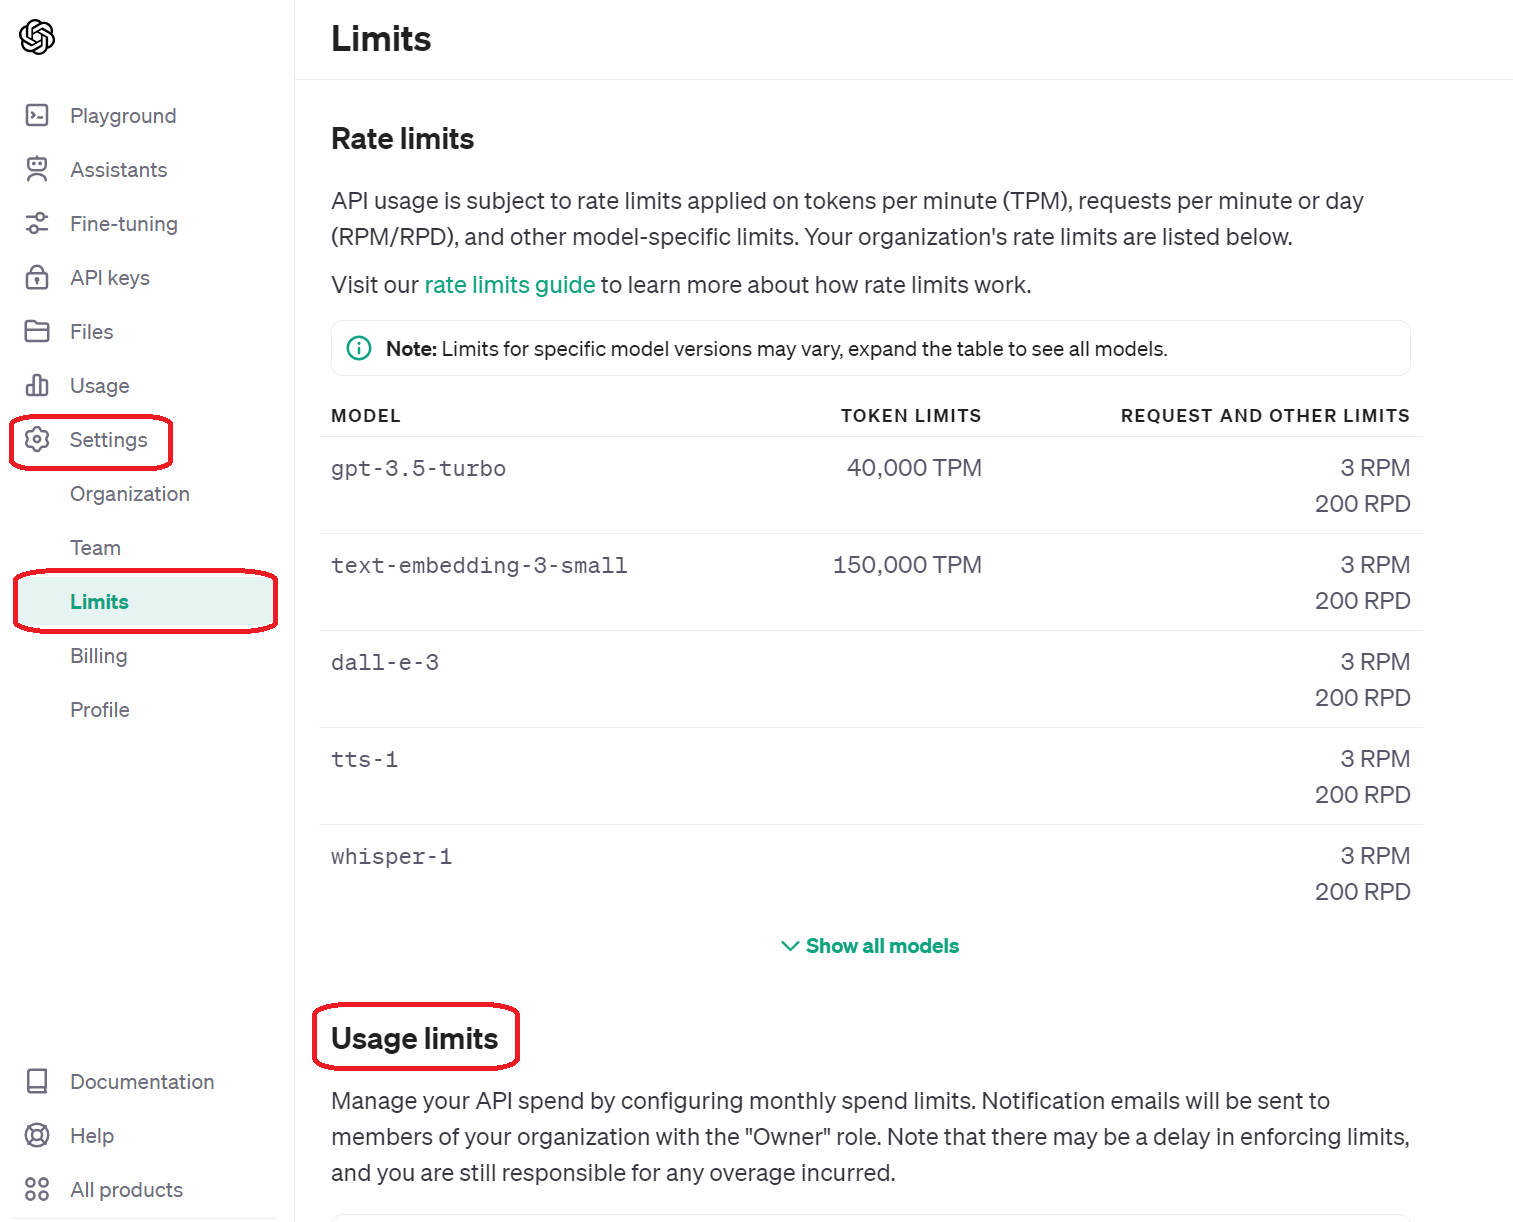Click the whisper-1 model name
This screenshot has height=1222, width=1513.
(391, 857)
